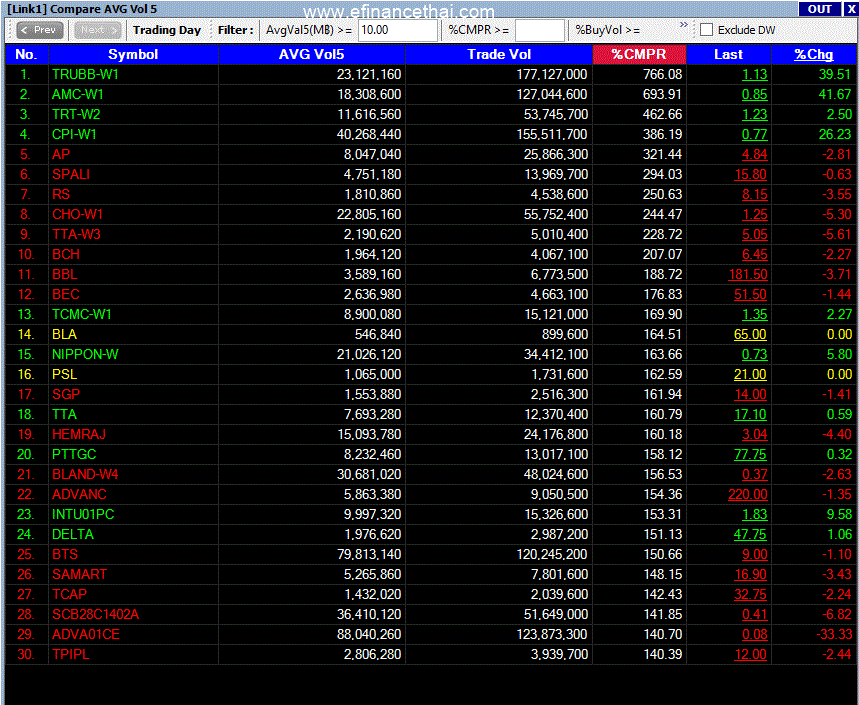Image resolution: width=859 pixels, height=705 pixels.
Task: Go back with the Prev button
Action: (x=39, y=30)
